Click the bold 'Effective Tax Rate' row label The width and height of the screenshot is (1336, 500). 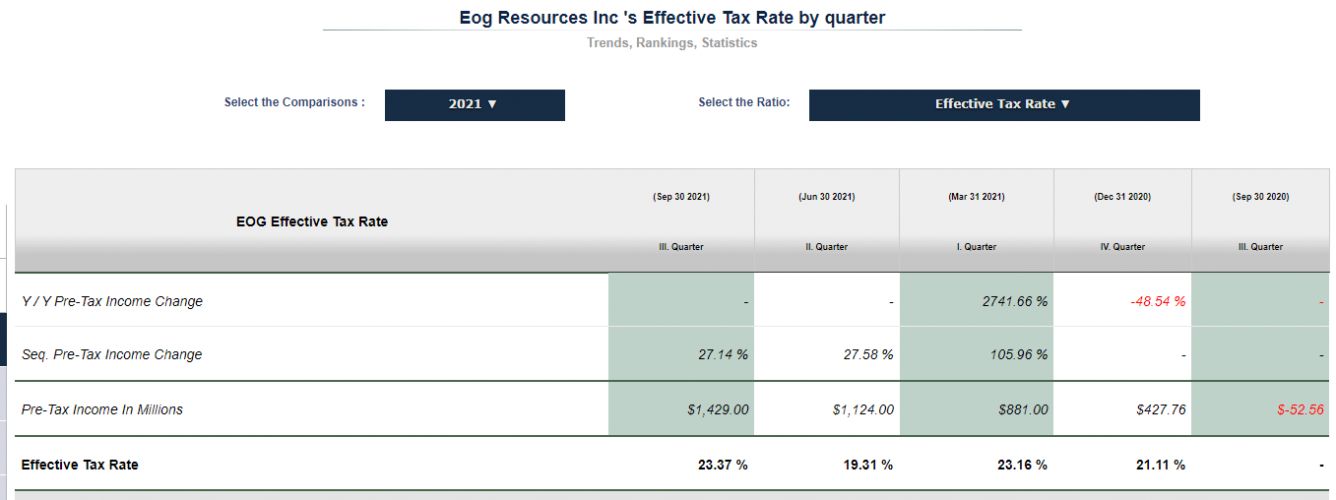point(80,465)
